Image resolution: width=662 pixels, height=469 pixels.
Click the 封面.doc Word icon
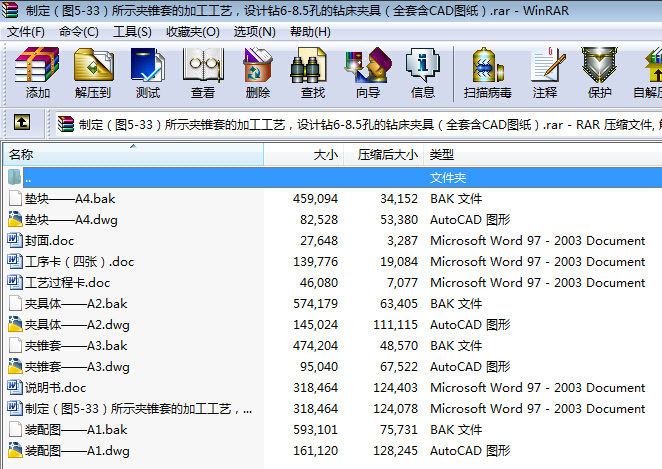(x=15, y=240)
